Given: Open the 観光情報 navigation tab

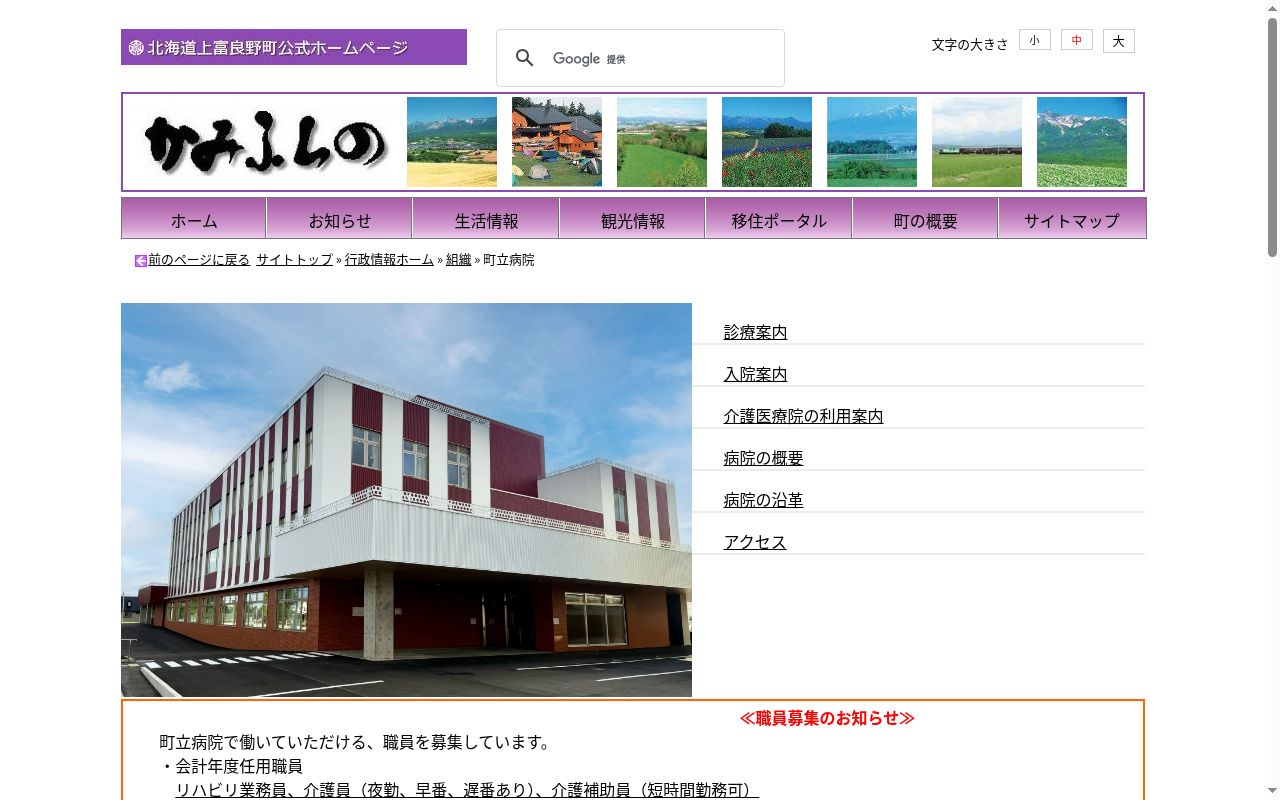Looking at the screenshot, I should click(x=633, y=219).
